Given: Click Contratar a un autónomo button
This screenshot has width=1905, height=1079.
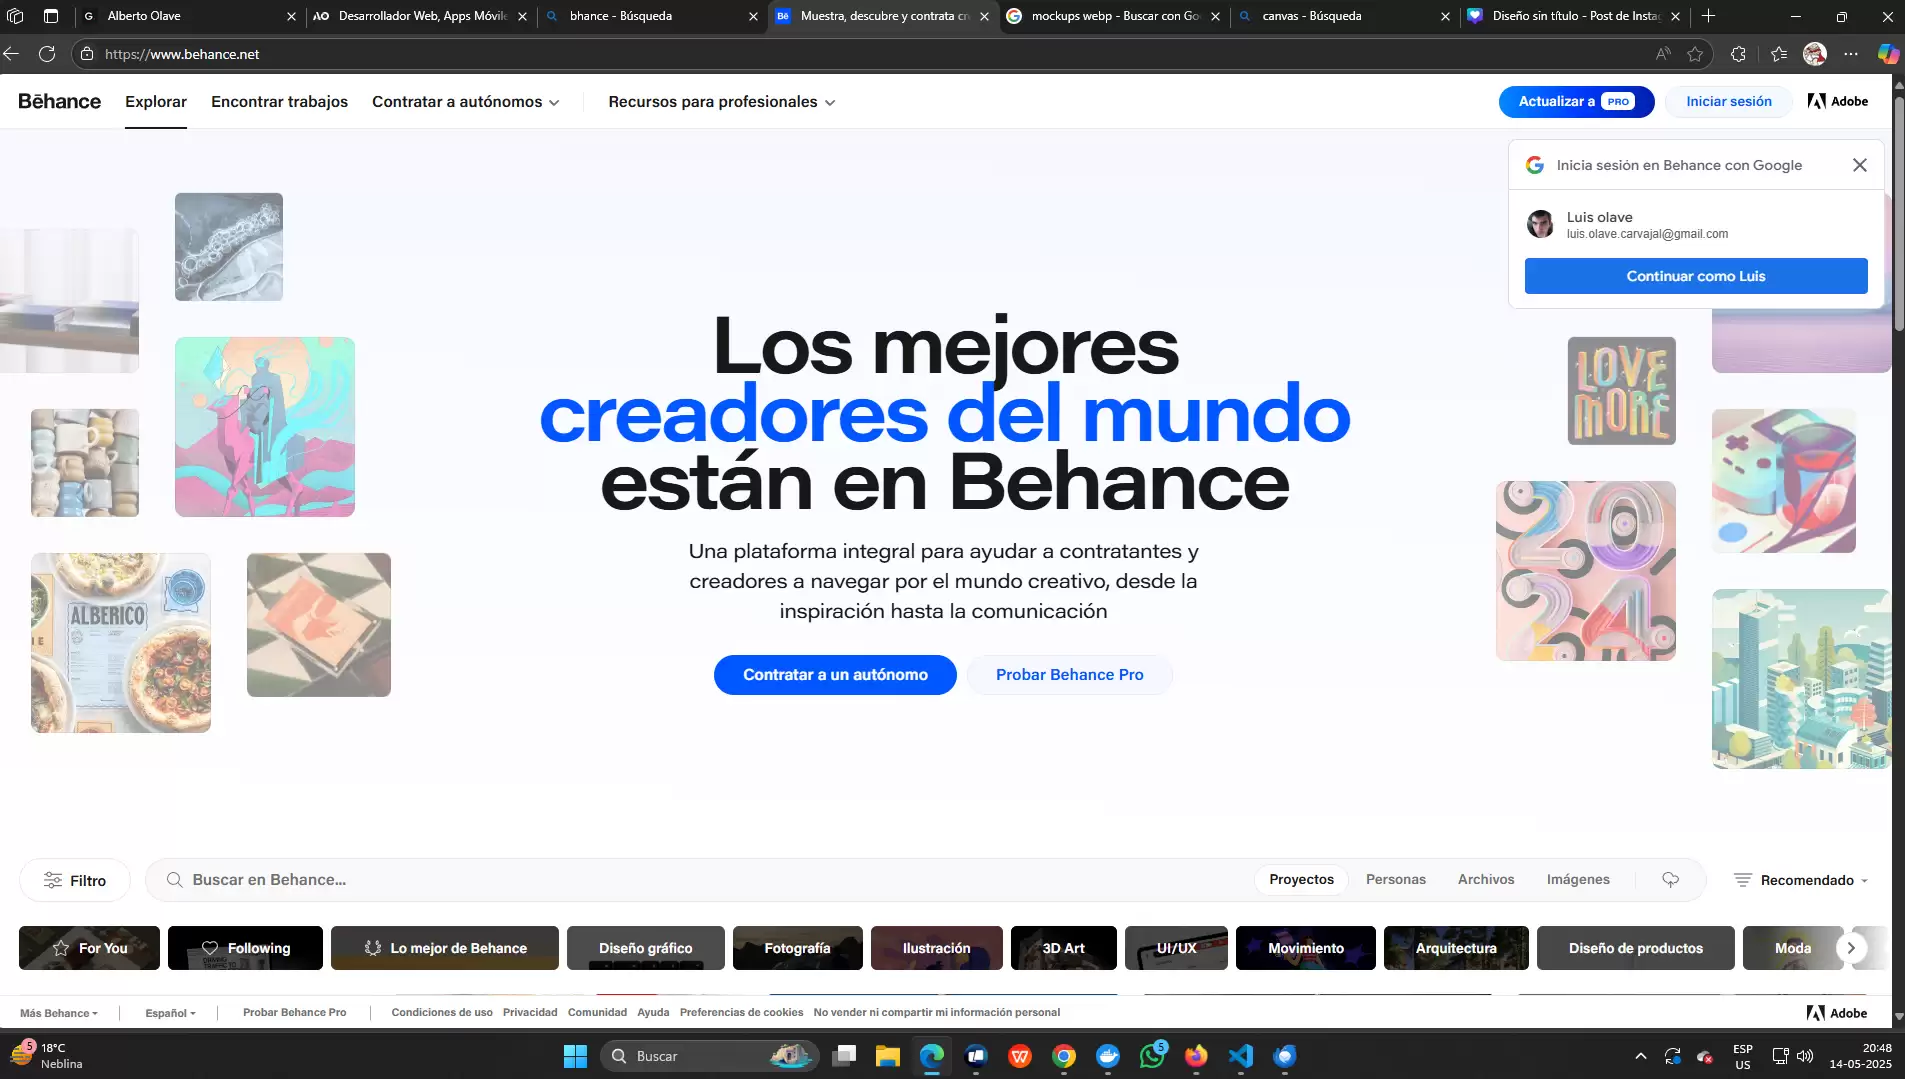Looking at the screenshot, I should 834,675.
